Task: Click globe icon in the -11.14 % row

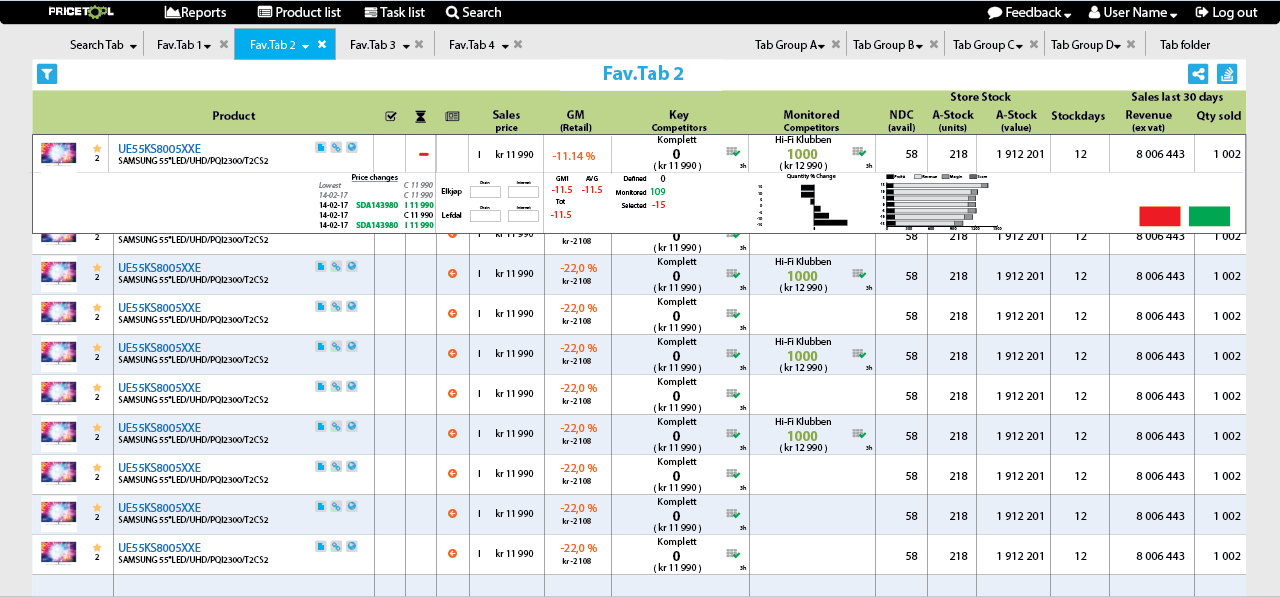Action: pos(351,147)
